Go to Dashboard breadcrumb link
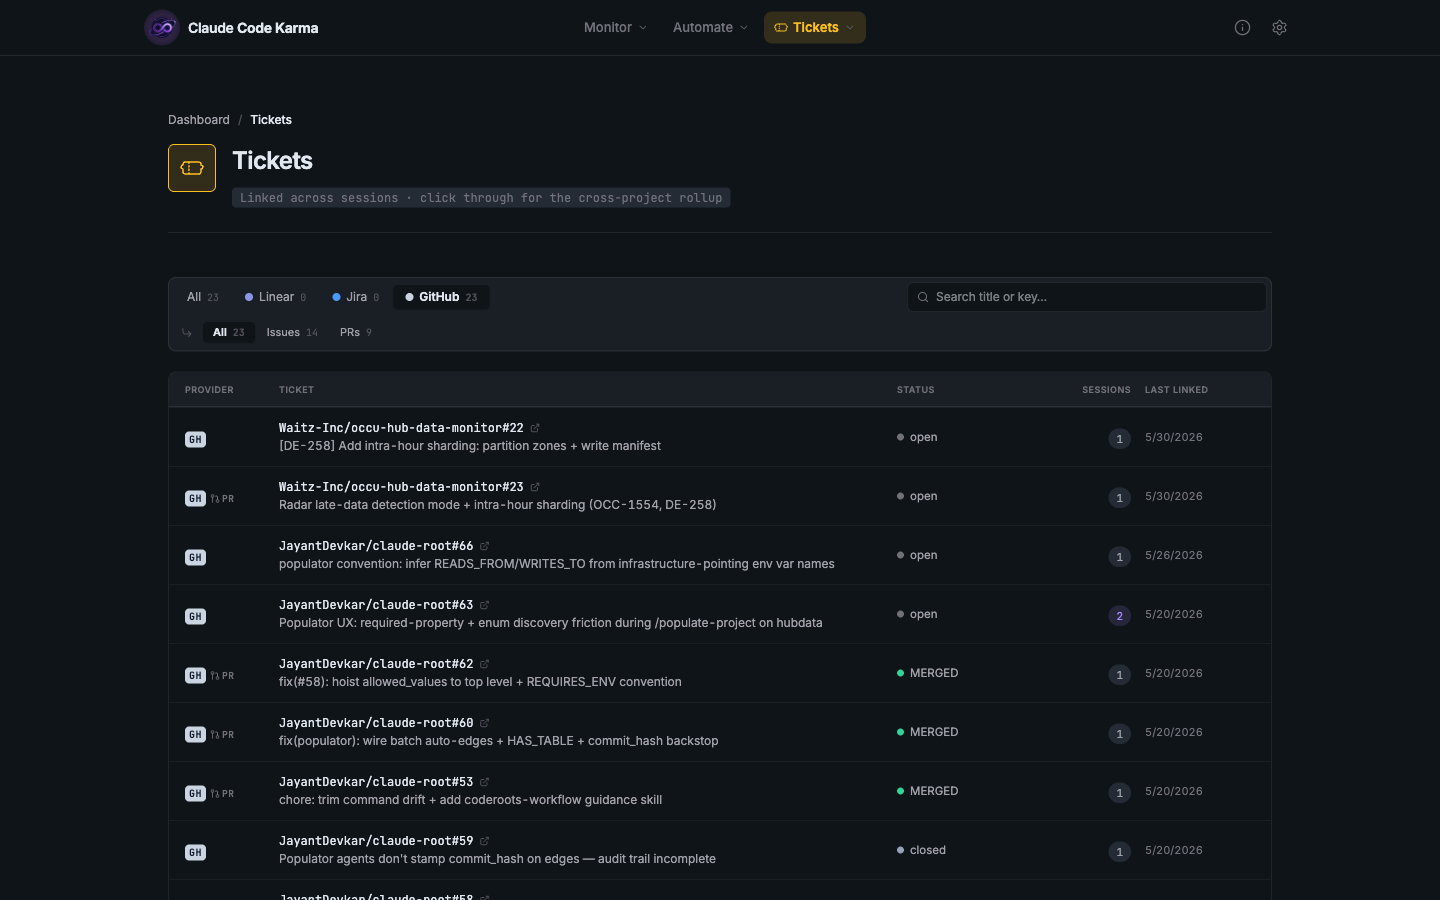 point(199,120)
